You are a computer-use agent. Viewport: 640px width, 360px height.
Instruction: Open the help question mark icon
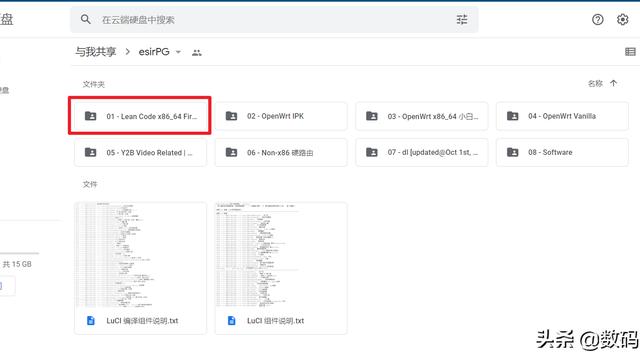click(598, 19)
